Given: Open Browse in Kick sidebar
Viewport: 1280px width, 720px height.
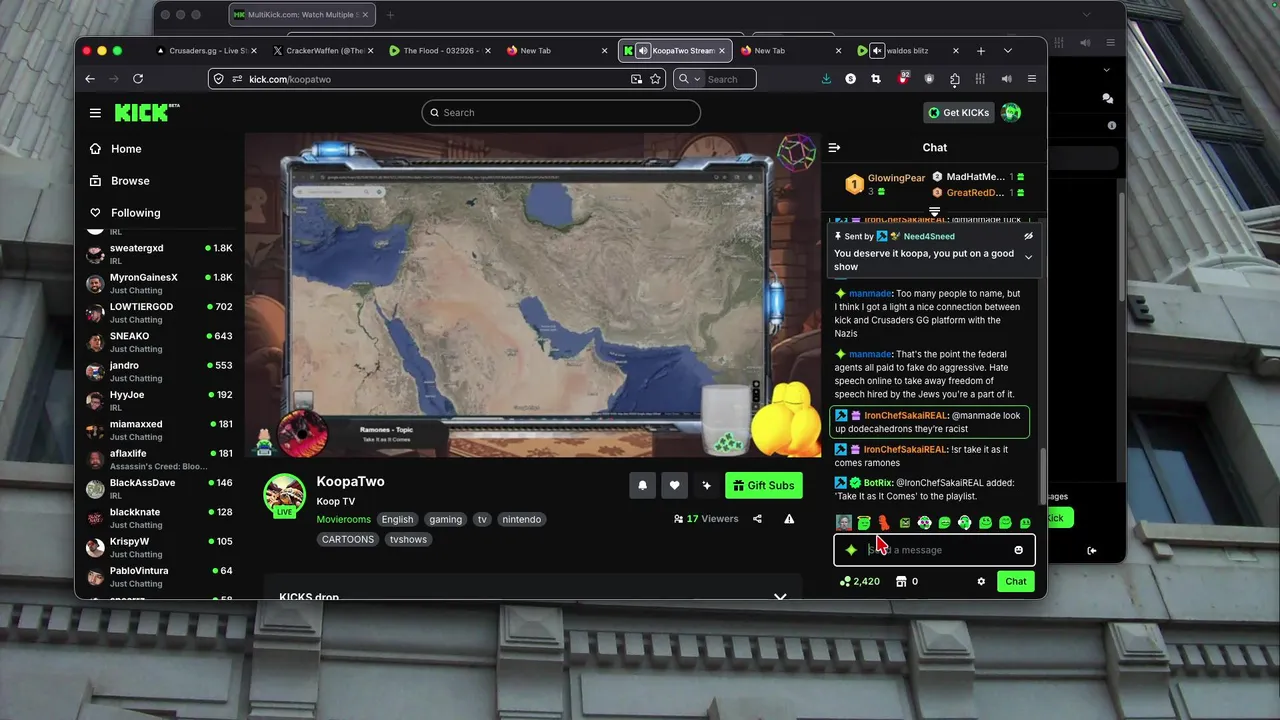Looking at the screenshot, I should click(x=130, y=181).
